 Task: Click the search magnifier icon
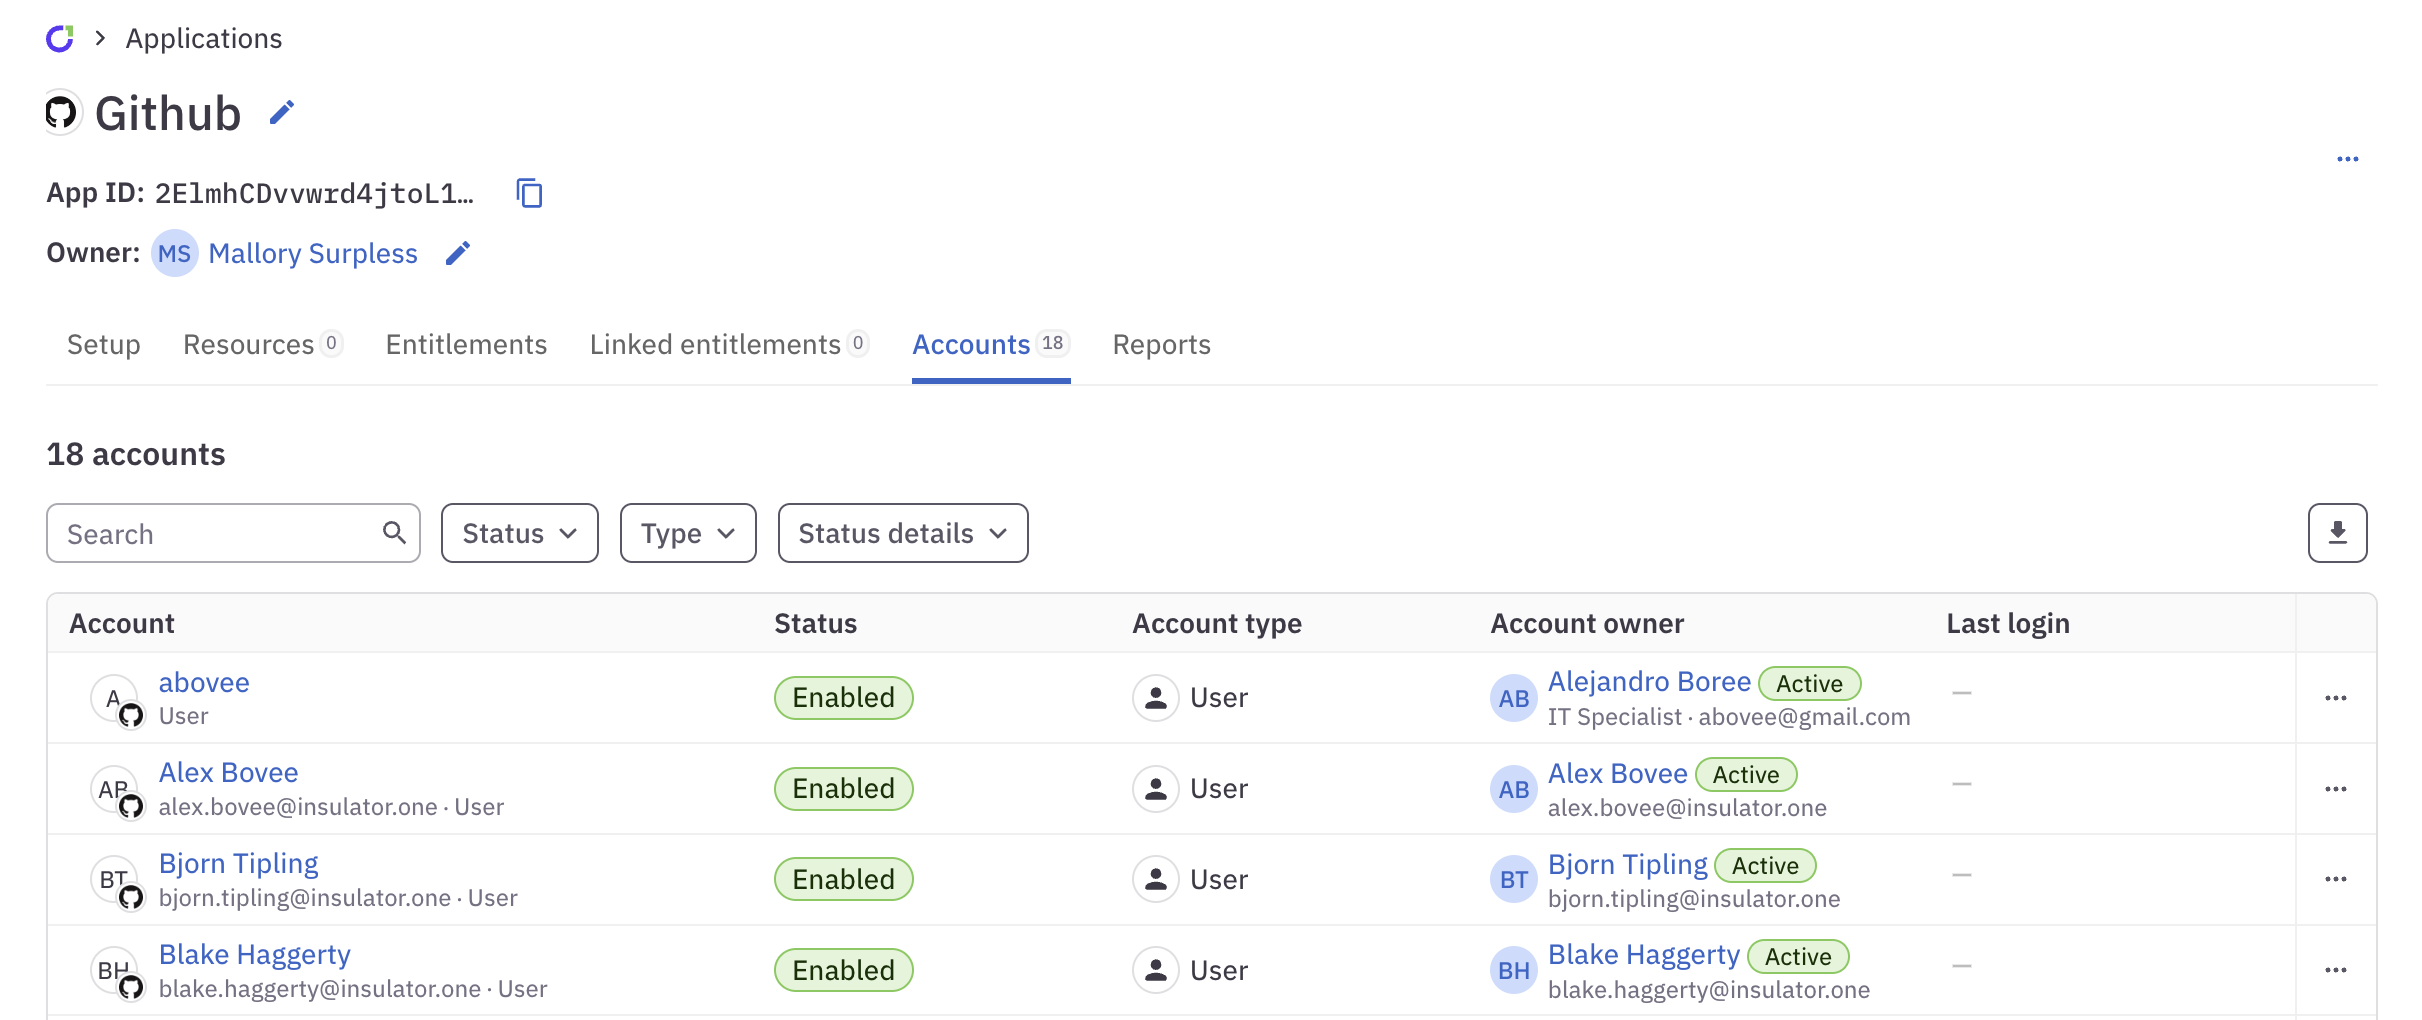[394, 533]
